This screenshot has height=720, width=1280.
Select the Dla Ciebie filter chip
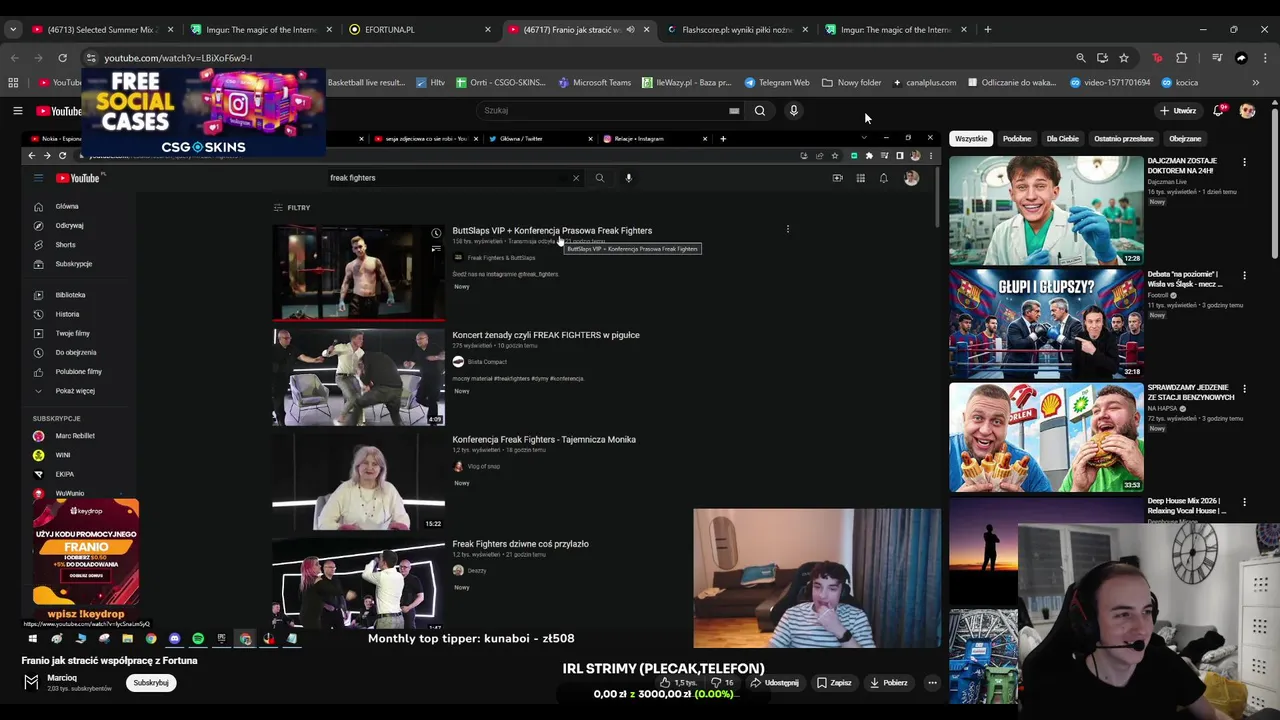1062,139
